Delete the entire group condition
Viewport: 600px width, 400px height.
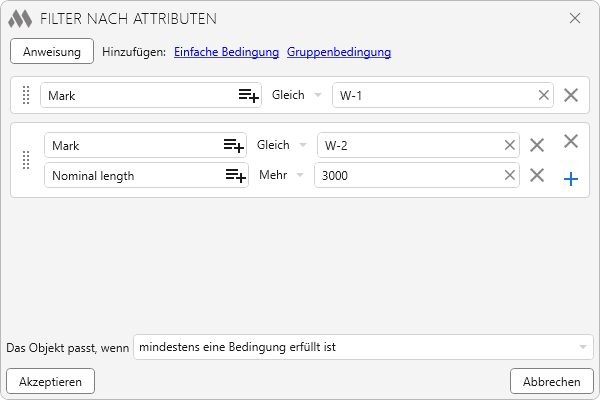(571, 142)
